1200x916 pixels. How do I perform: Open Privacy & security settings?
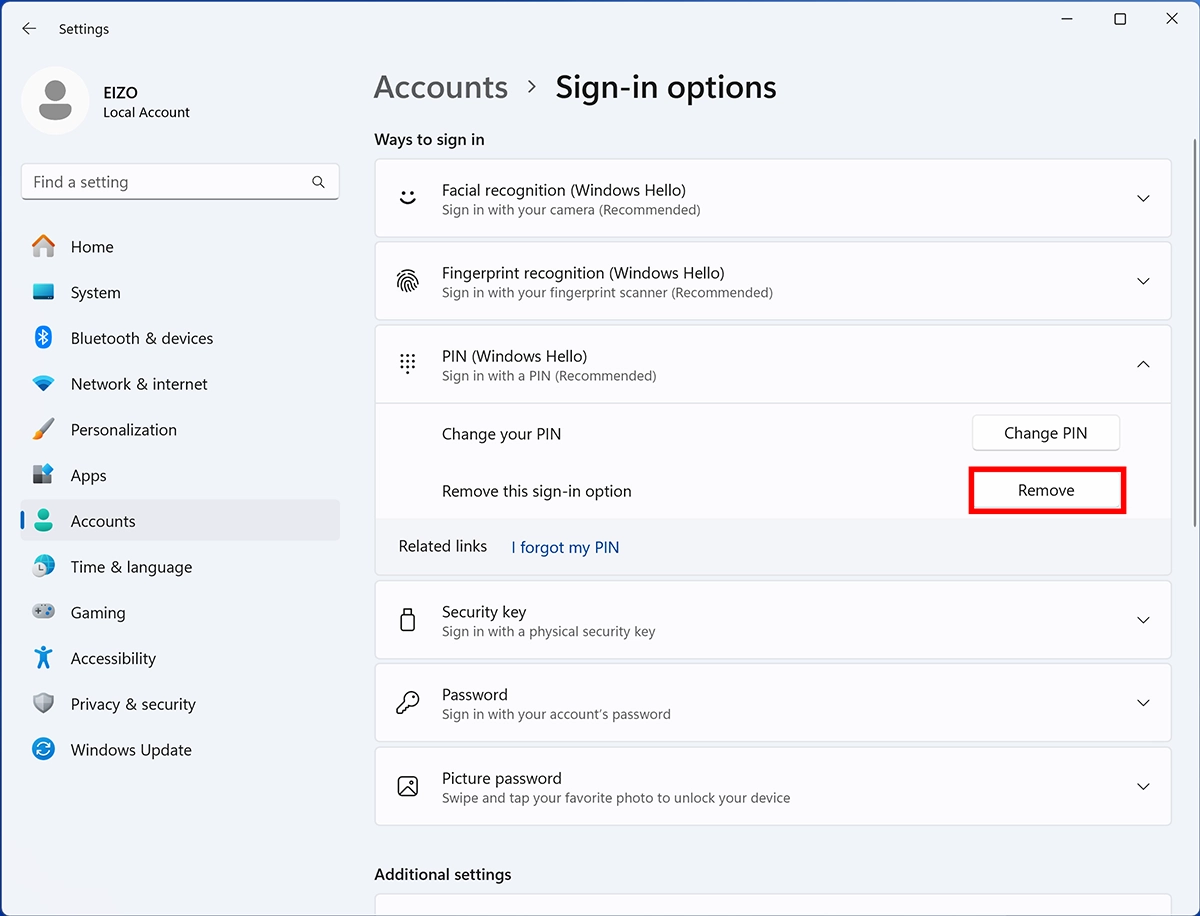(x=180, y=704)
